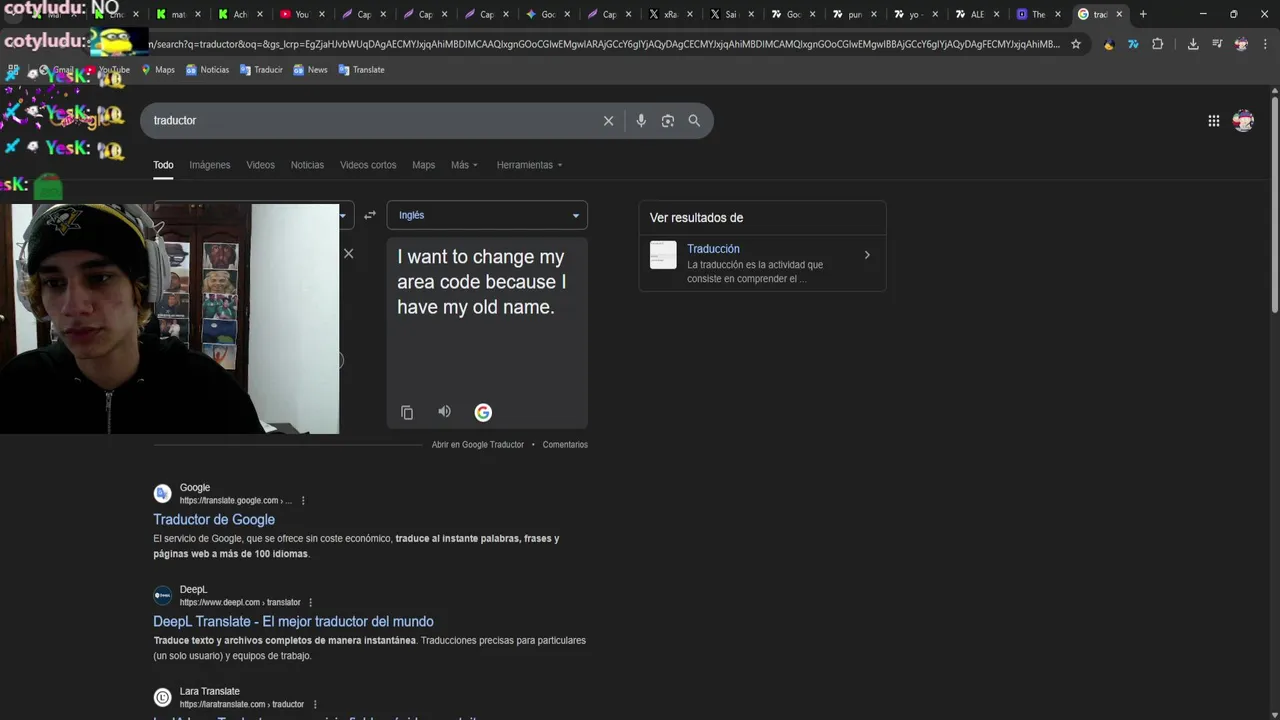1280x720 pixels.
Task: Open the Traducir bookmark
Action: (x=261, y=70)
